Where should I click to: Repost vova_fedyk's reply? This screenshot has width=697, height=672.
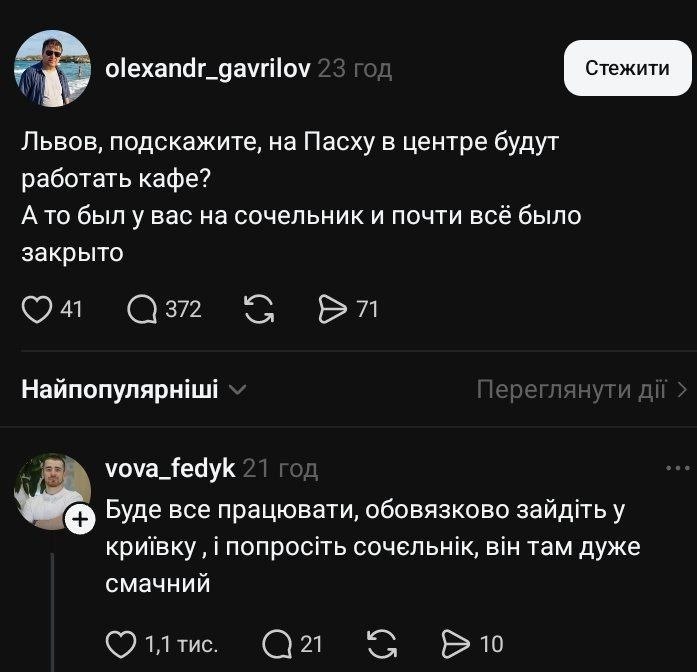coord(382,643)
